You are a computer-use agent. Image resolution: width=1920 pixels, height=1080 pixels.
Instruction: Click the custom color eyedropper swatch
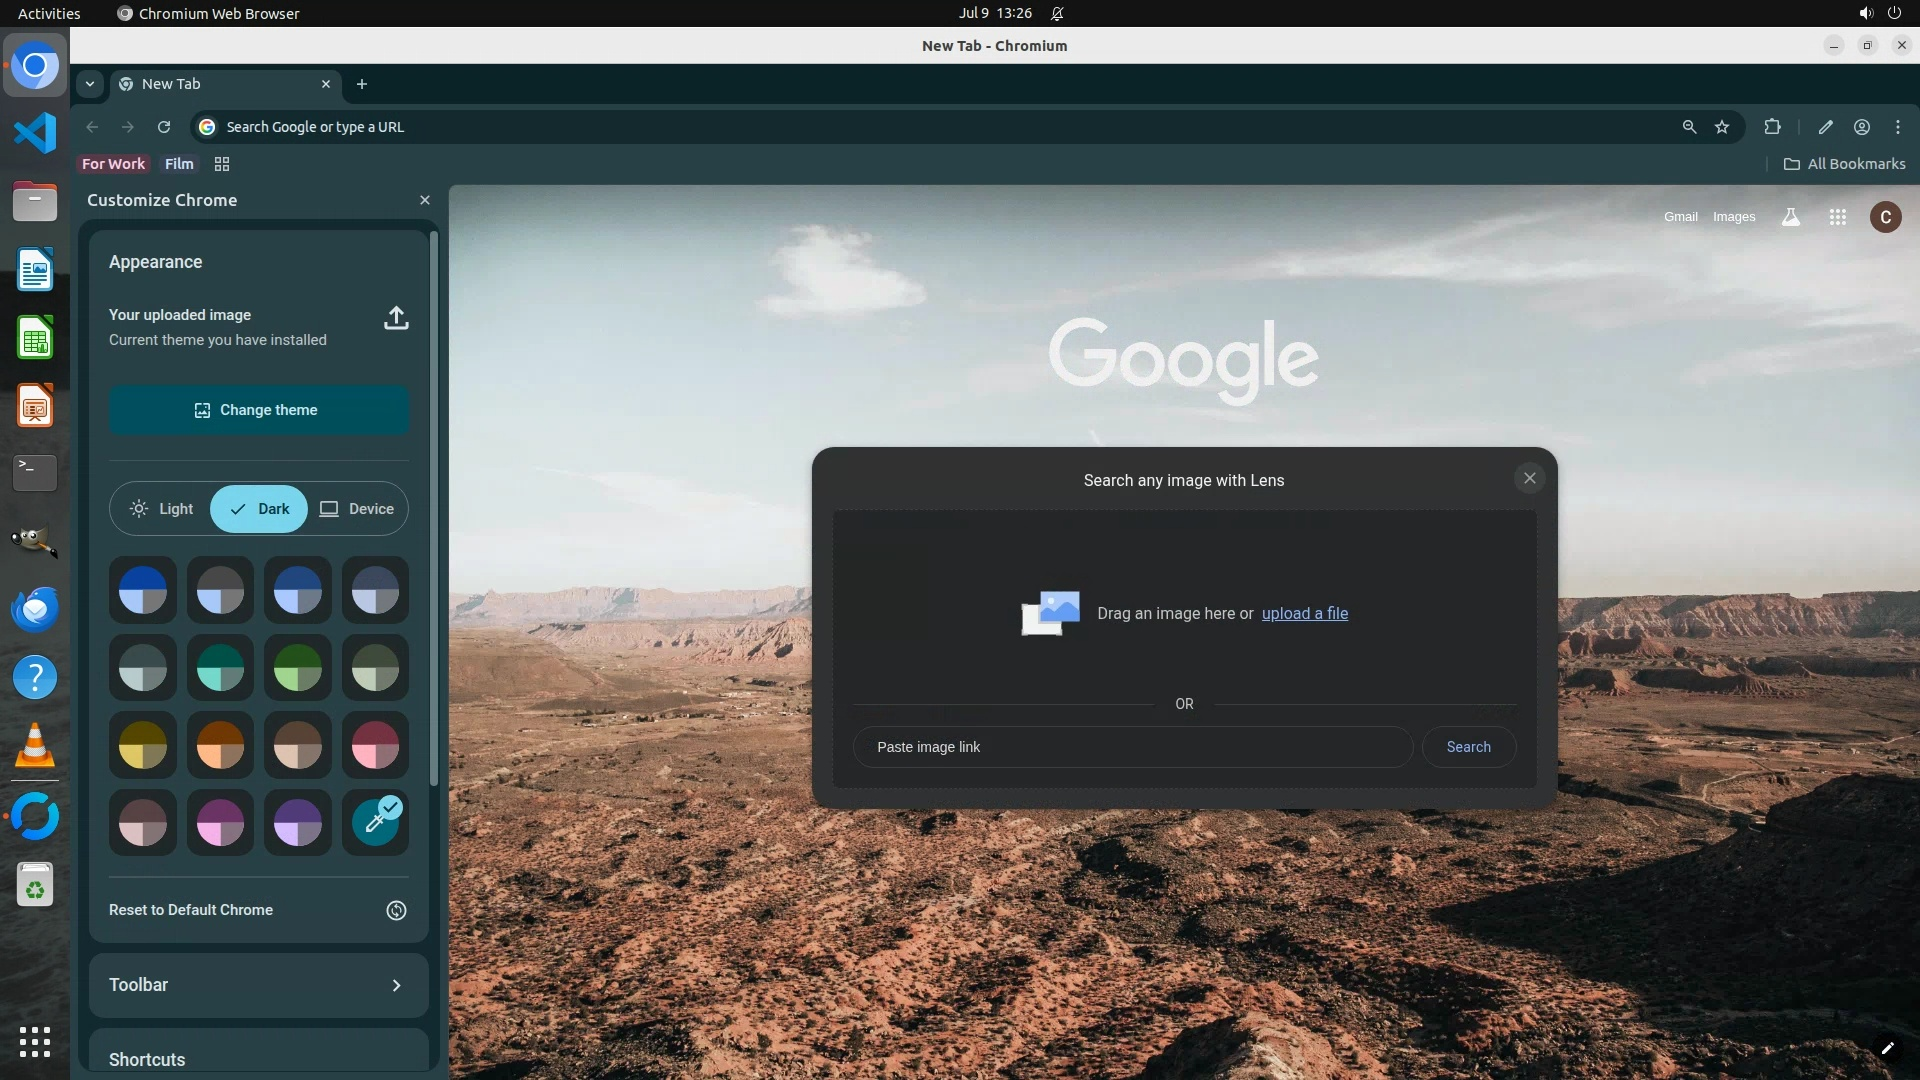click(375, 822)
